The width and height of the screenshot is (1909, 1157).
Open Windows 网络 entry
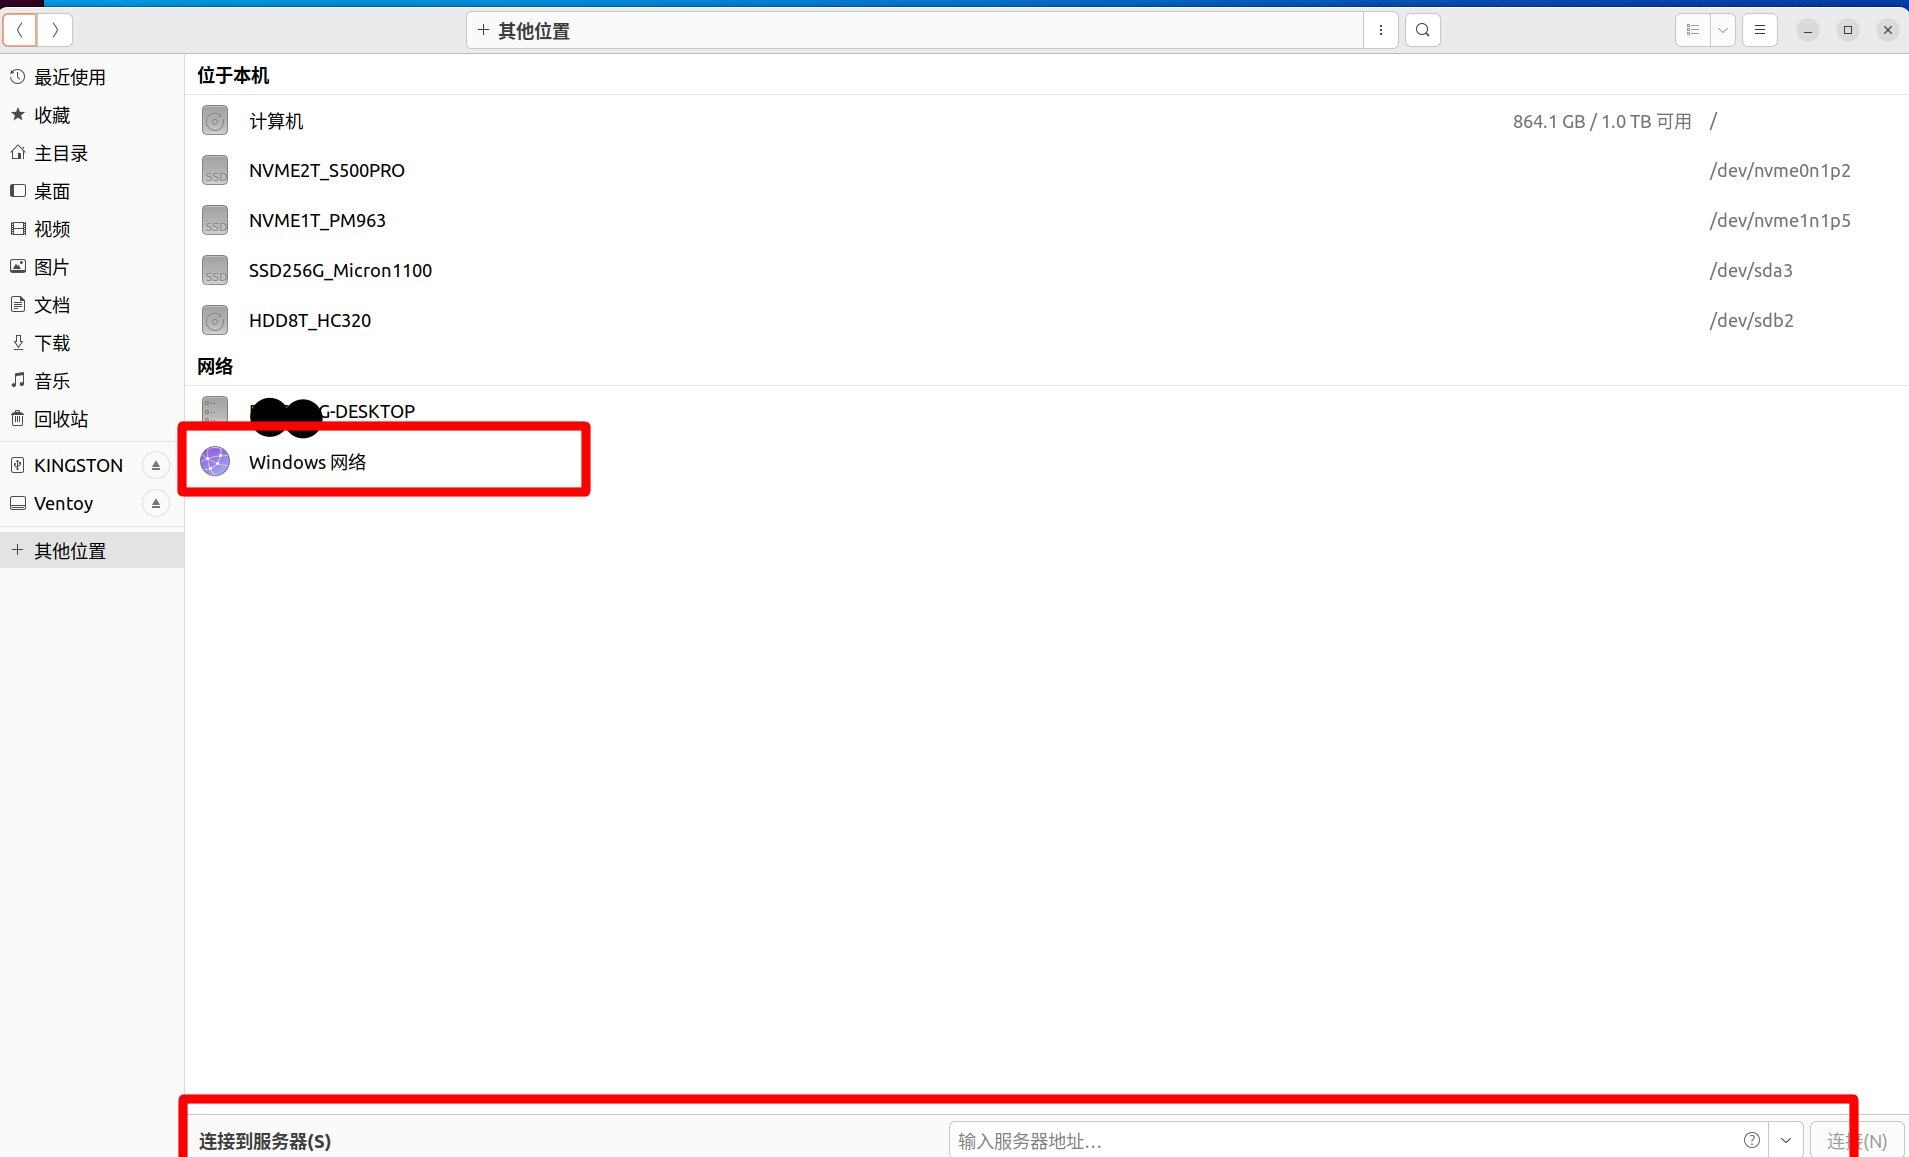(1046, 462)
